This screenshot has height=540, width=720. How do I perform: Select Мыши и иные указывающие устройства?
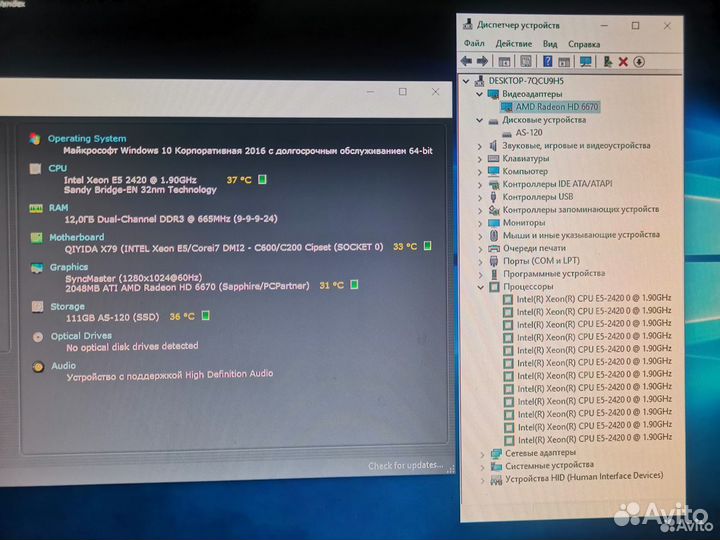pos(581,235)
